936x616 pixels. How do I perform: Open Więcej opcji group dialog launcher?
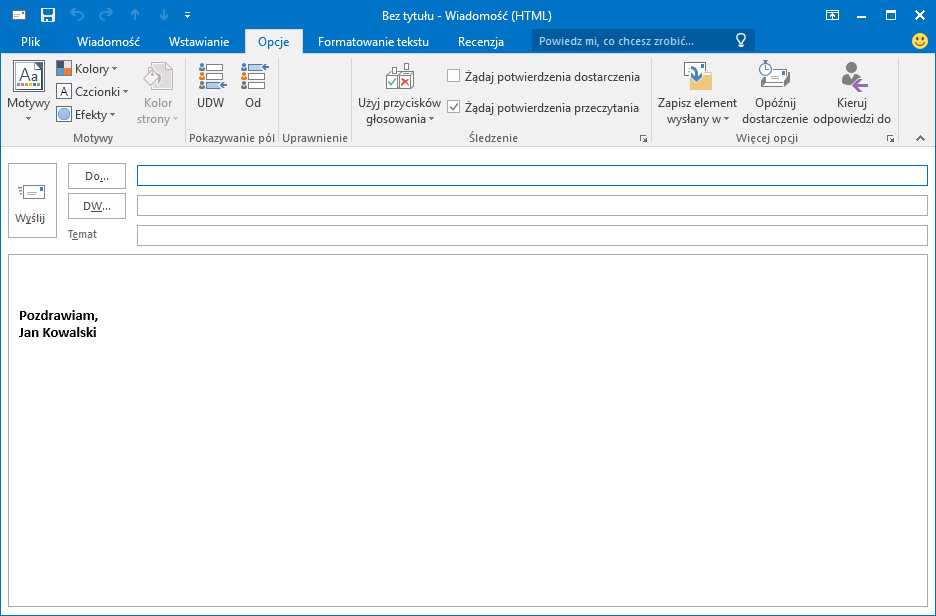[x=890, y=138]
